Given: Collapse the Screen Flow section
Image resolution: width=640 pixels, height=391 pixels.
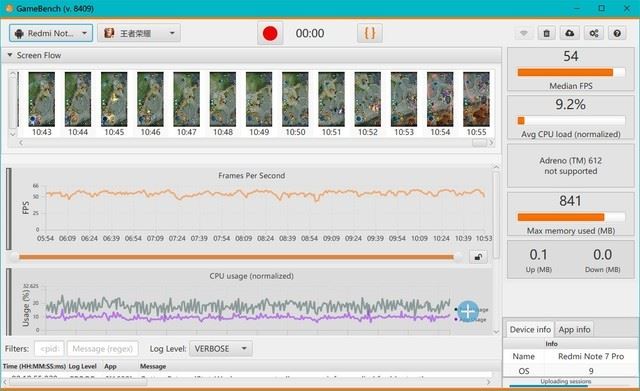Looking at the screenshot, I should point(10,55).
